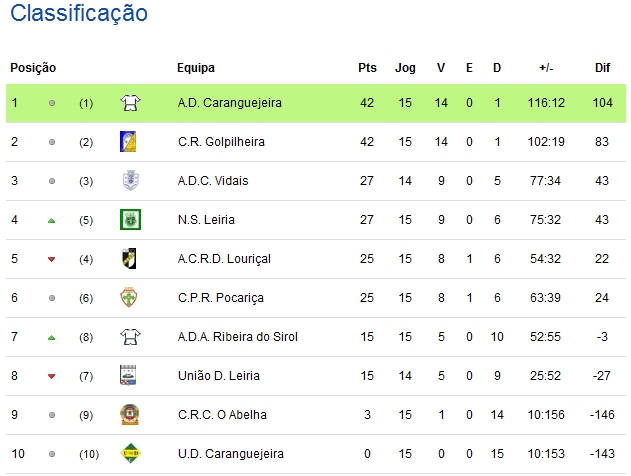Click the C.R.C. O Abelha badge
631x476 pixels.
129,414
